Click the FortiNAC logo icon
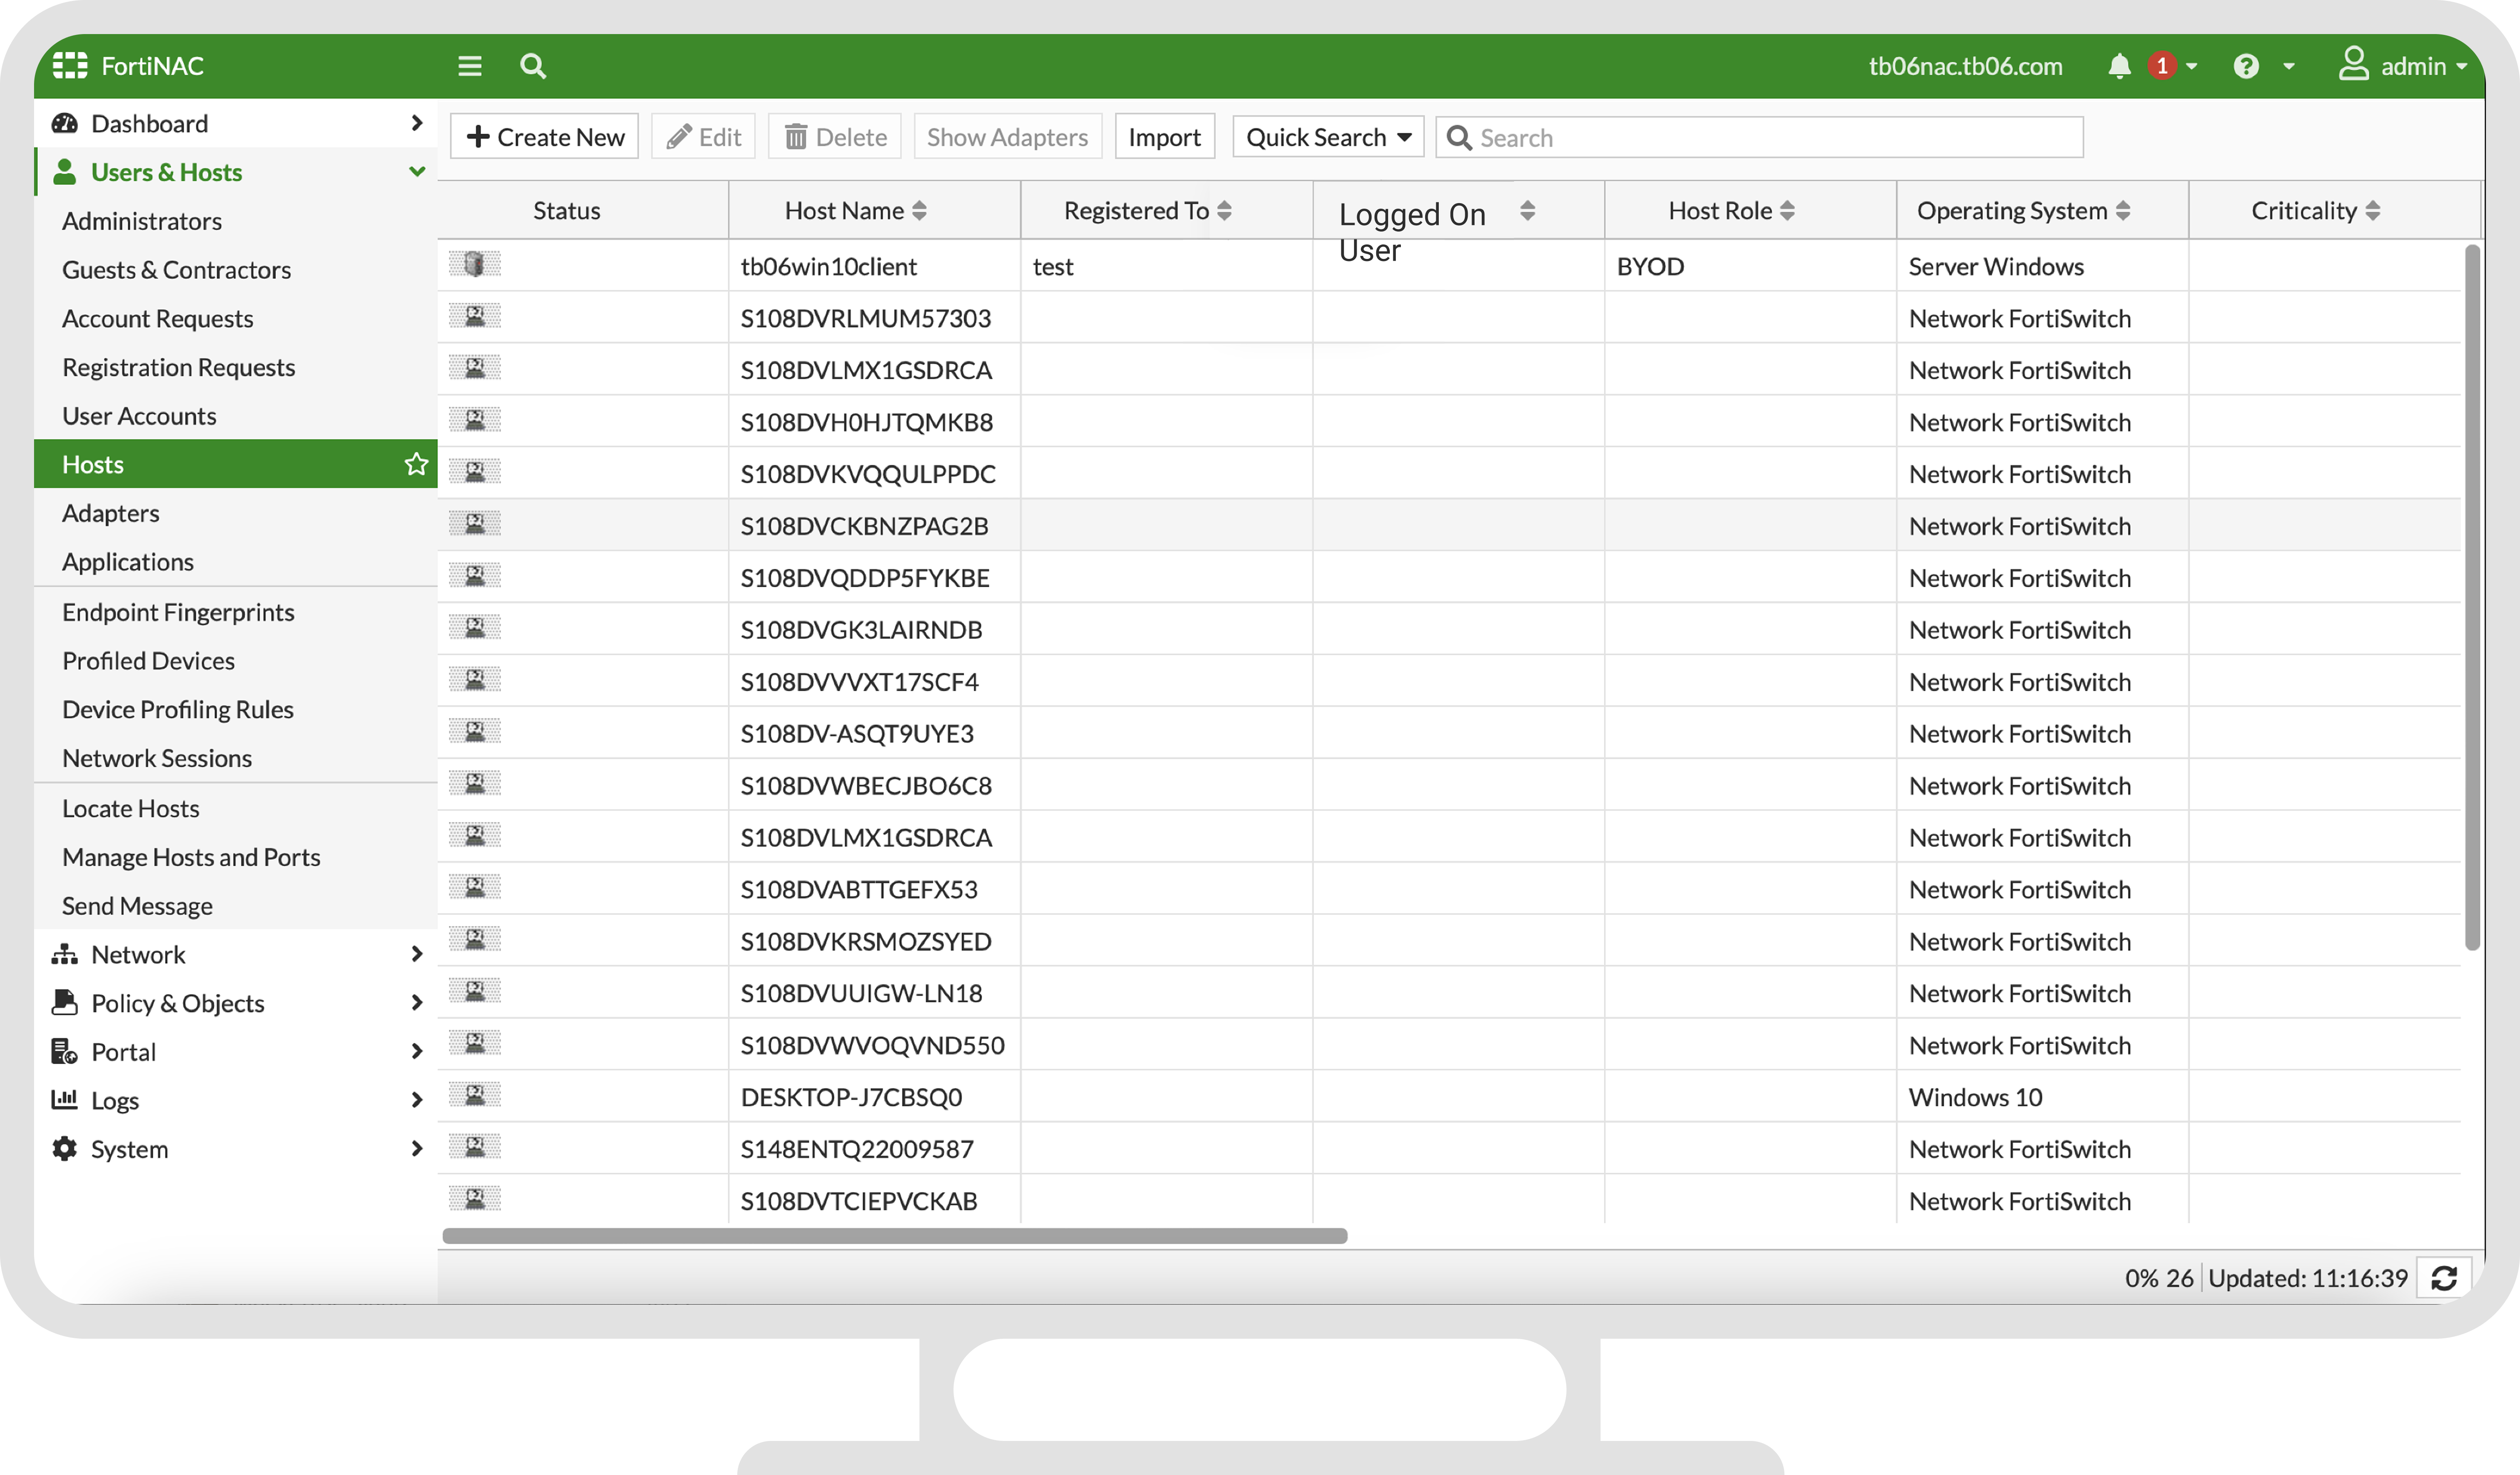 point(70,65)
